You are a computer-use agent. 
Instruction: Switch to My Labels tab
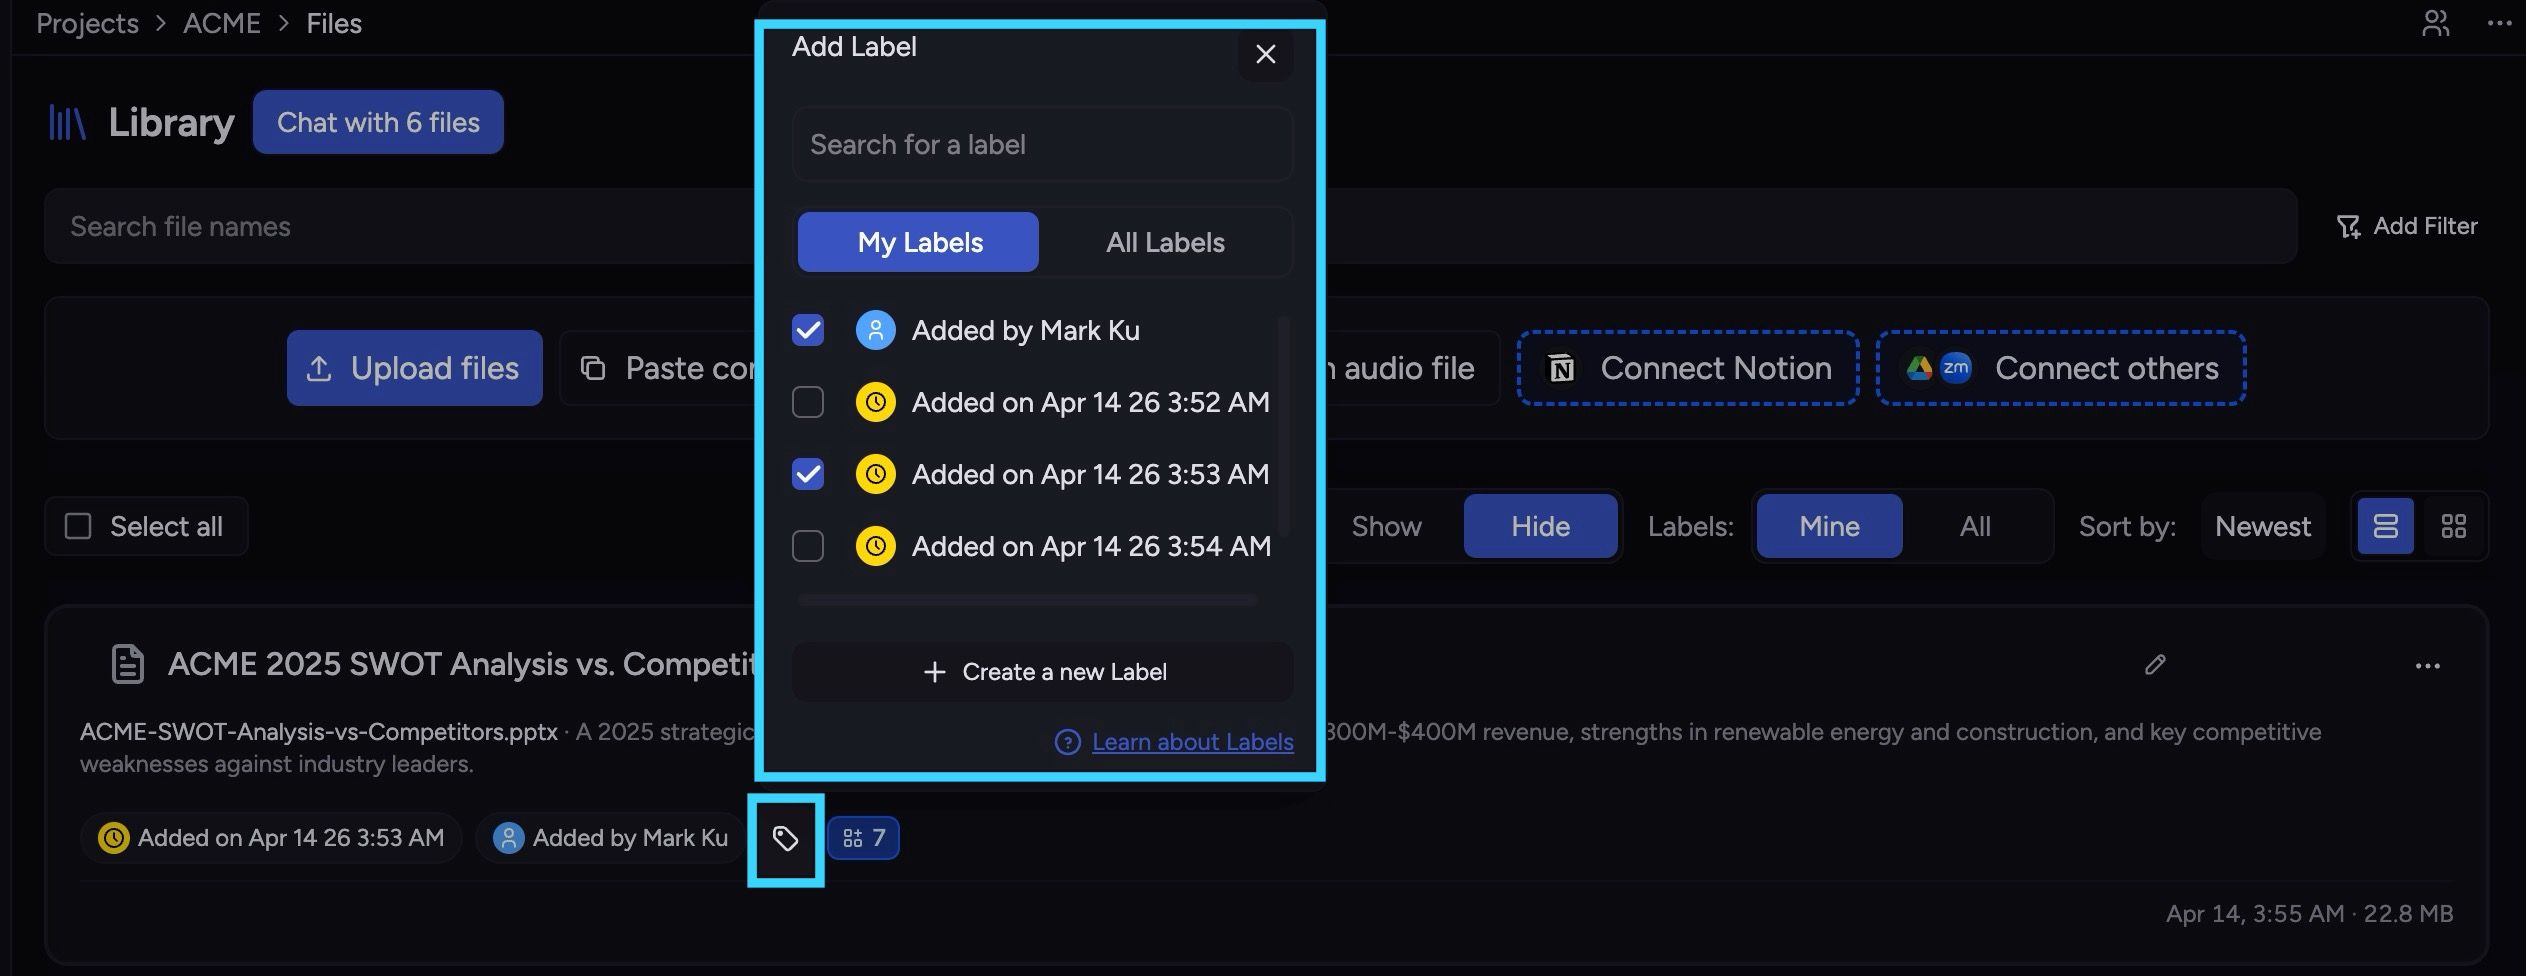click(918, 242)
